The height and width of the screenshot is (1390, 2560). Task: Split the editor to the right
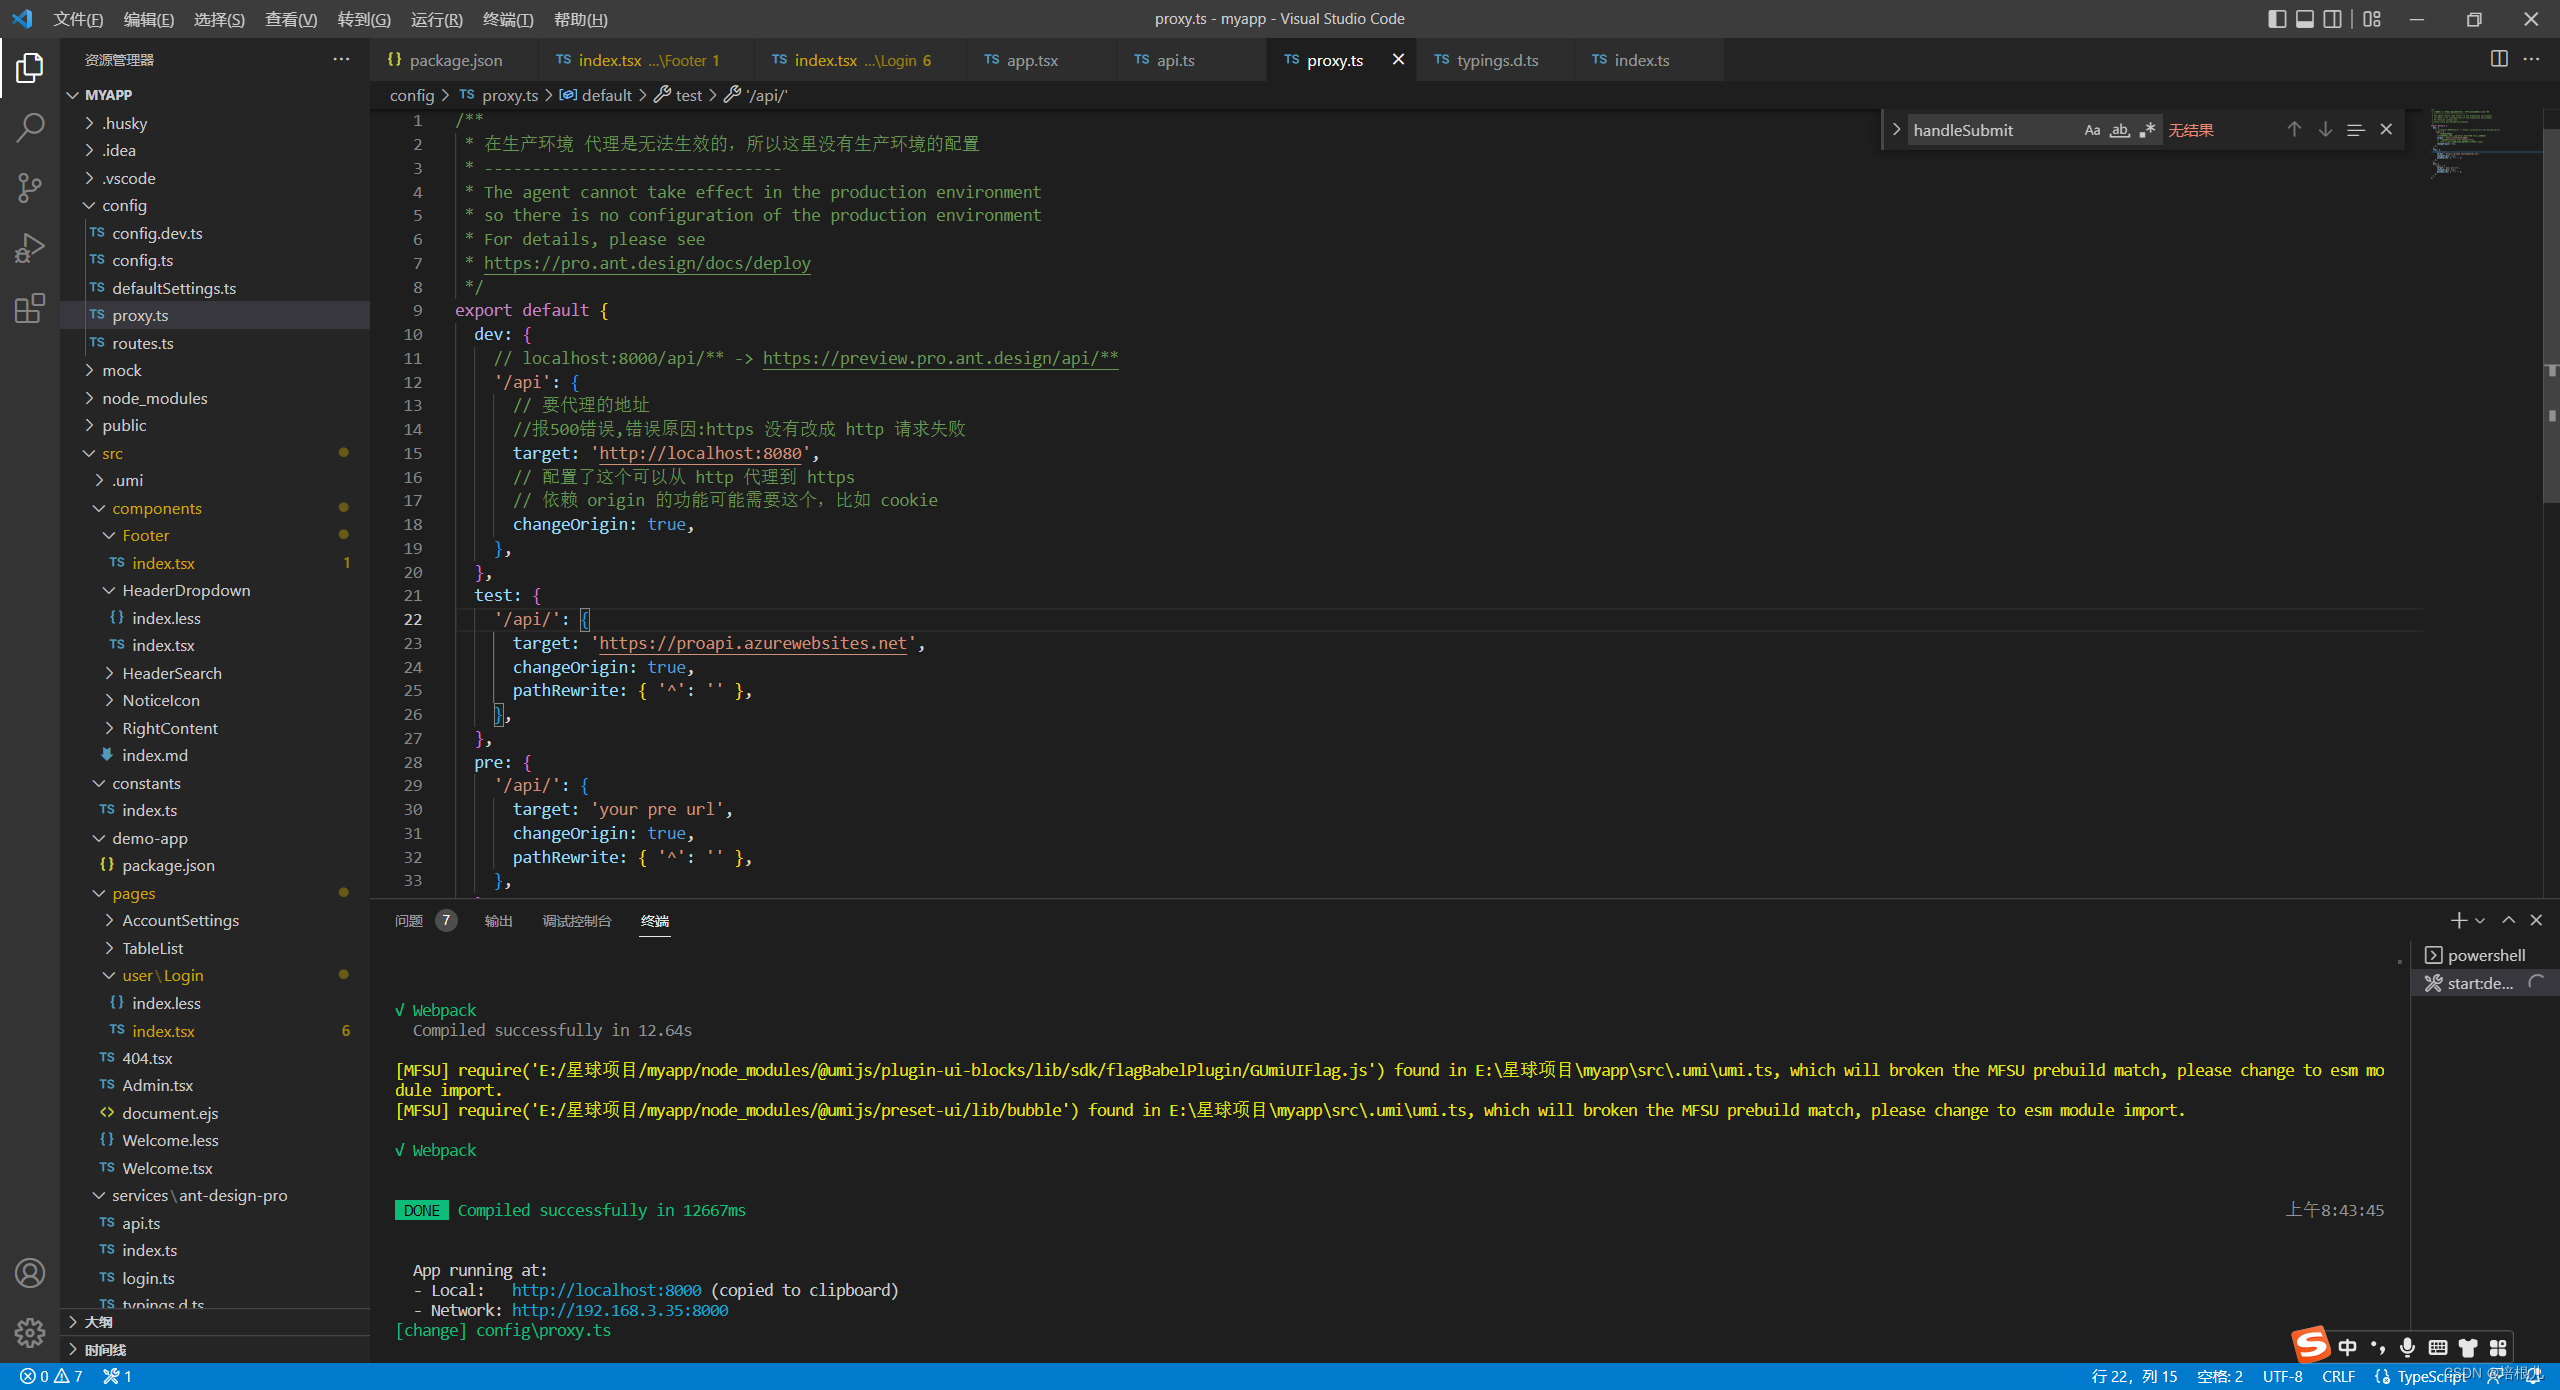2498,59
